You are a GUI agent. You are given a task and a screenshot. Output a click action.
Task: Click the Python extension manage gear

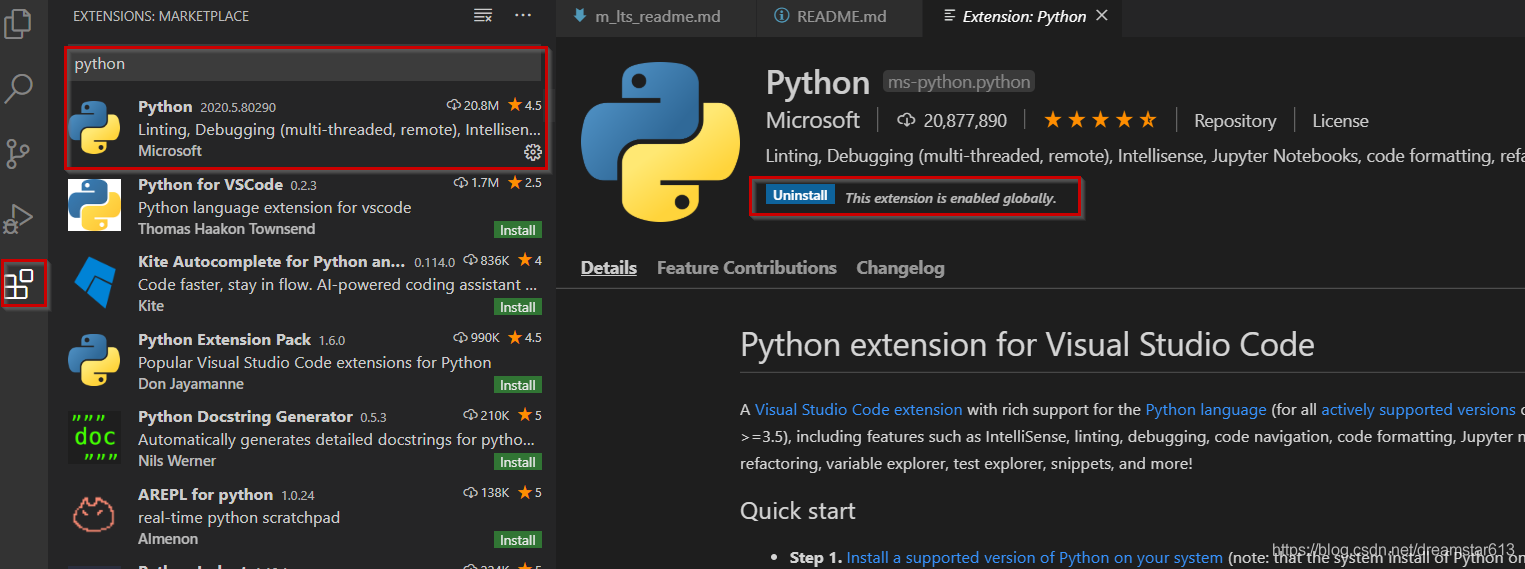click(533, 152)
